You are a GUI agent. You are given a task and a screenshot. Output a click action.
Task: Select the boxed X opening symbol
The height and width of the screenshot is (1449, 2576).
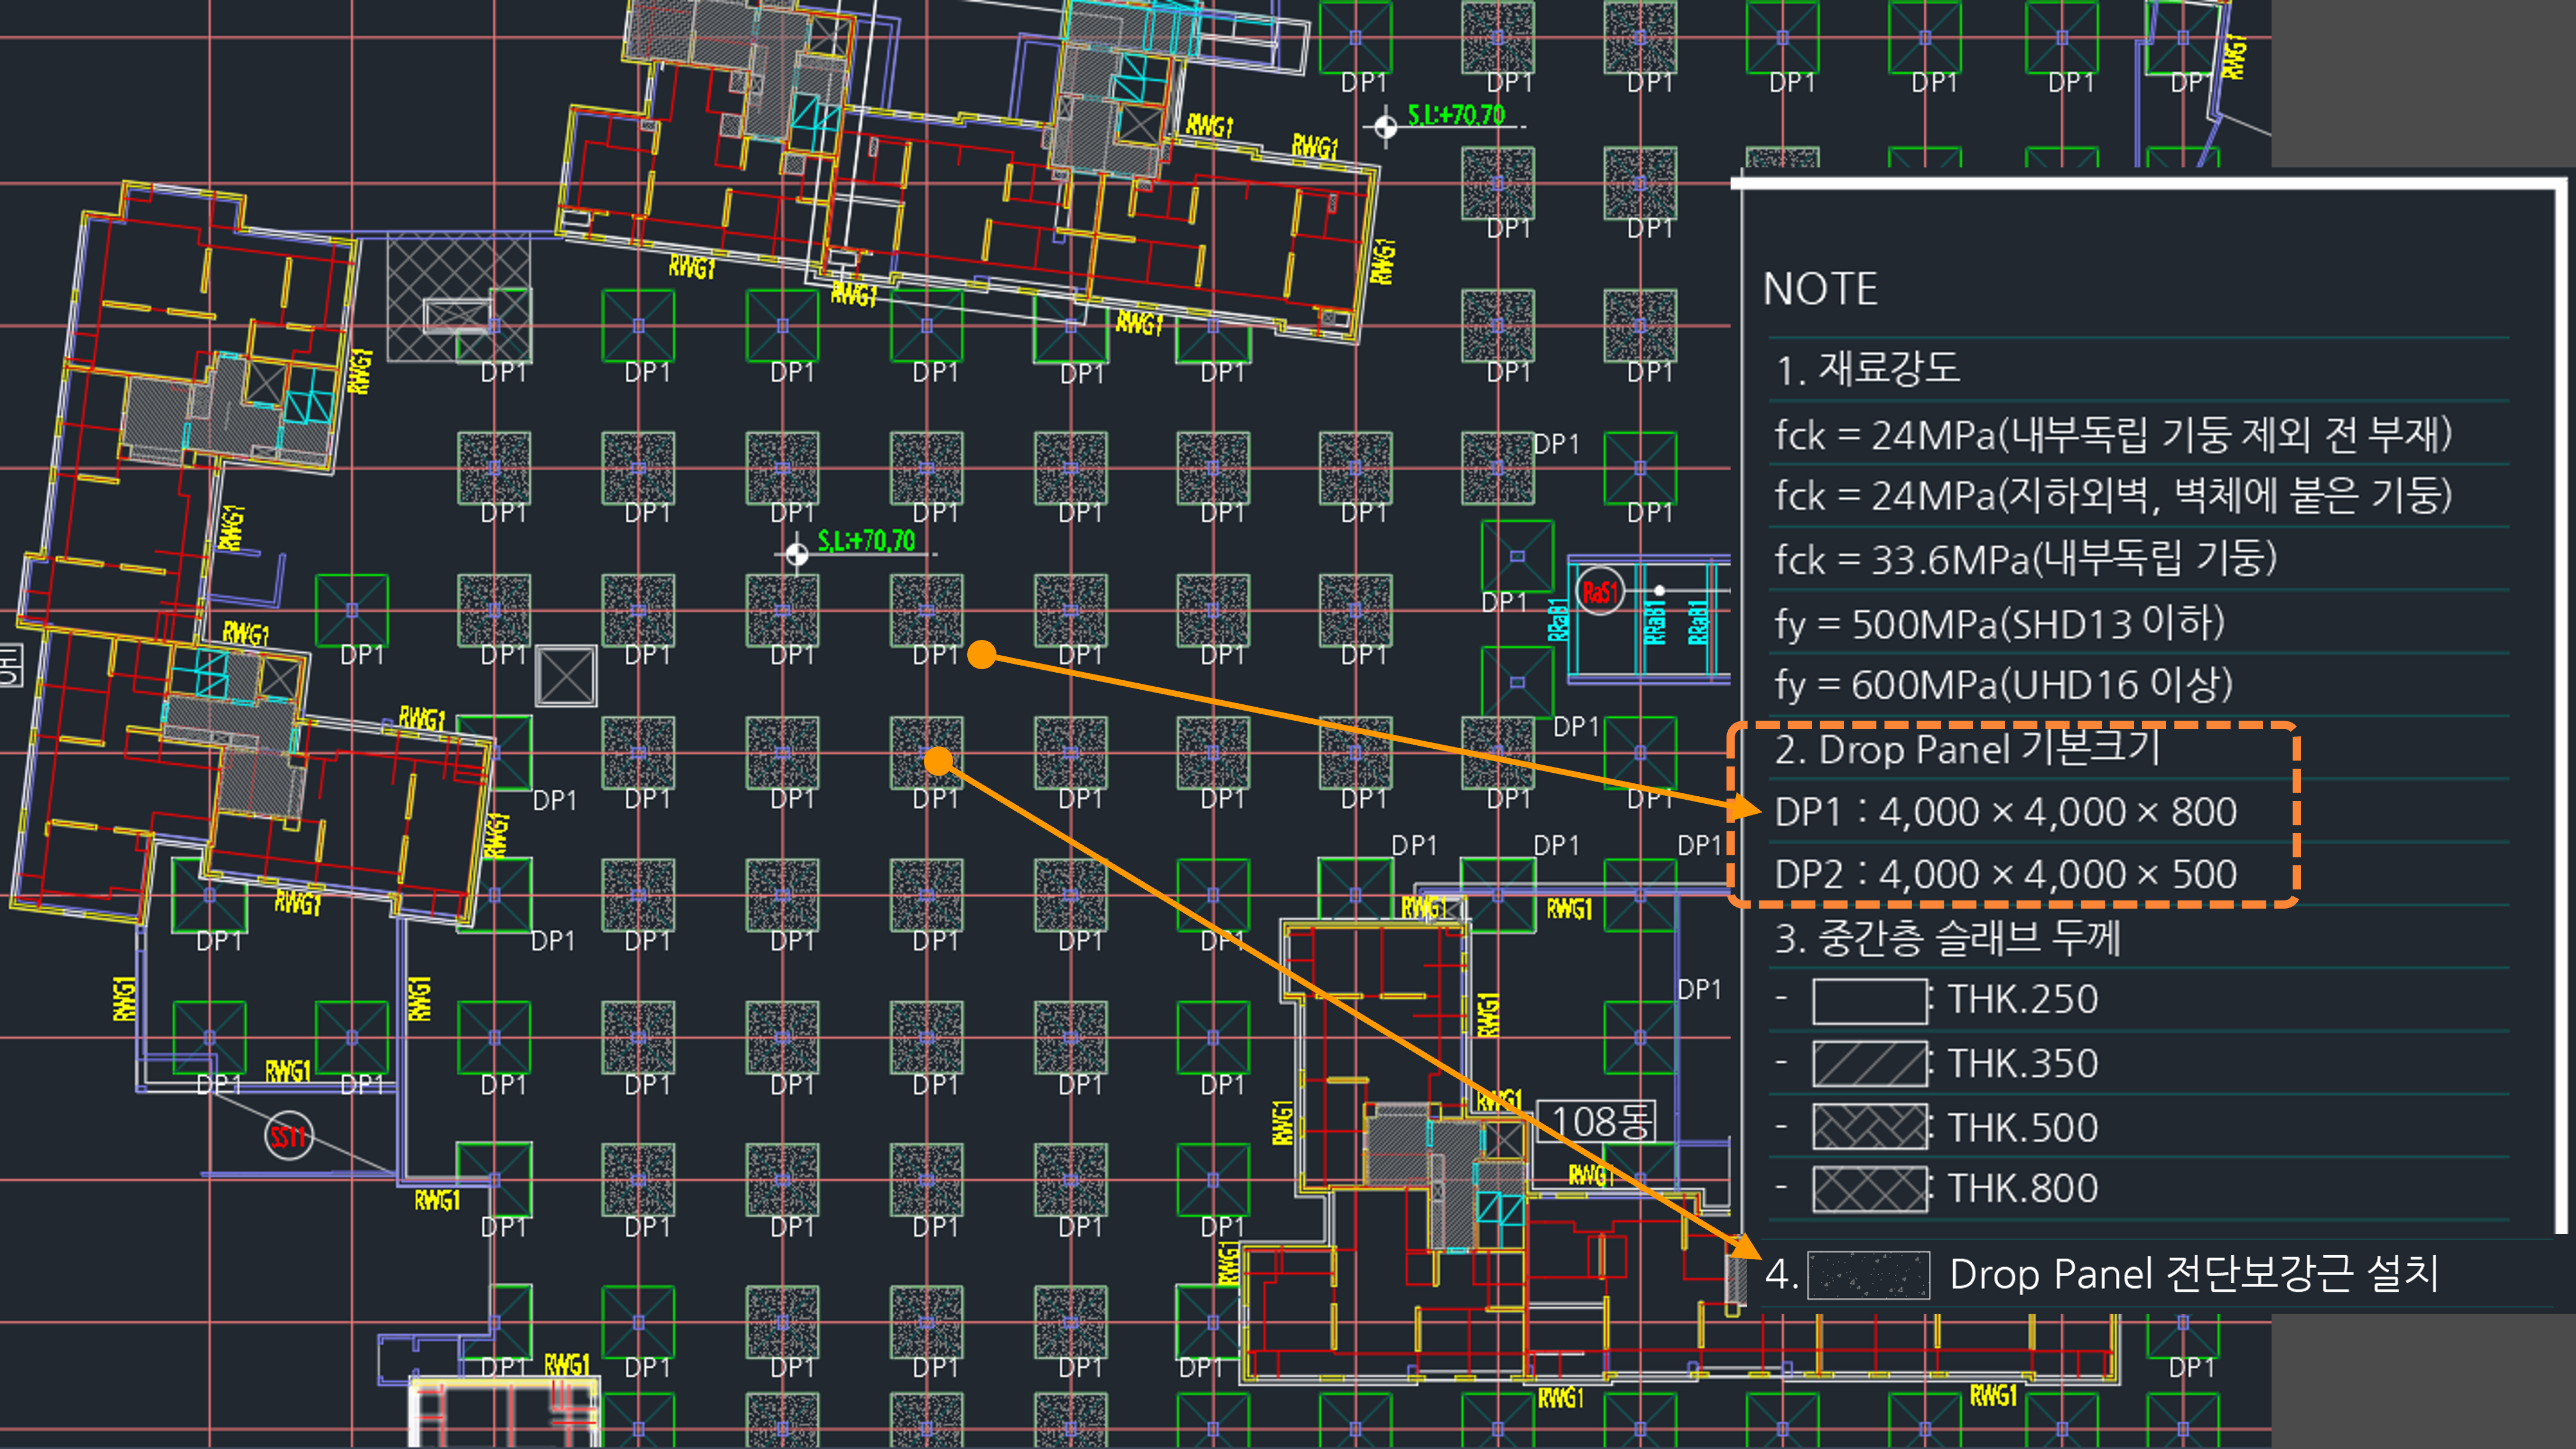point(566,677)
